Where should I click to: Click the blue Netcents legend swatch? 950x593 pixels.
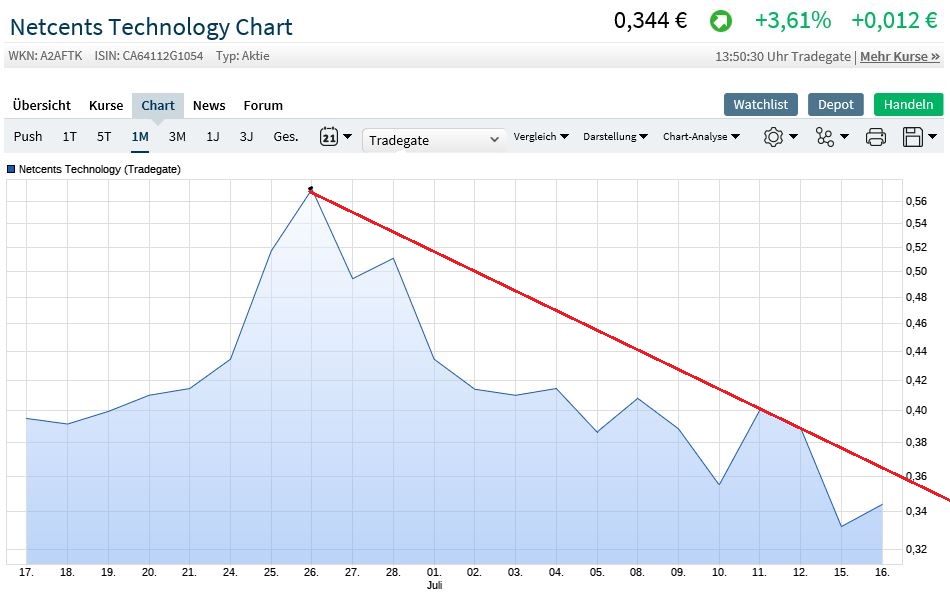[x=11, y=170]
